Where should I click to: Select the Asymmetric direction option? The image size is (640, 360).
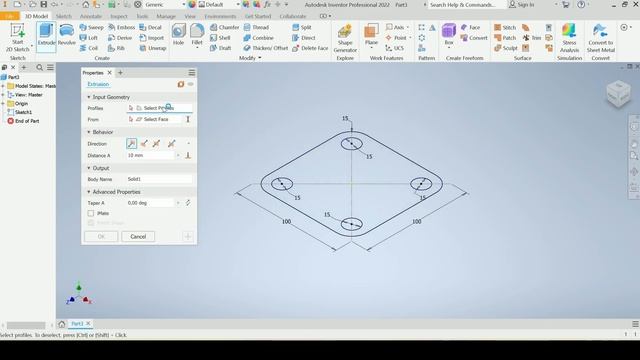[x=171, y=143]
